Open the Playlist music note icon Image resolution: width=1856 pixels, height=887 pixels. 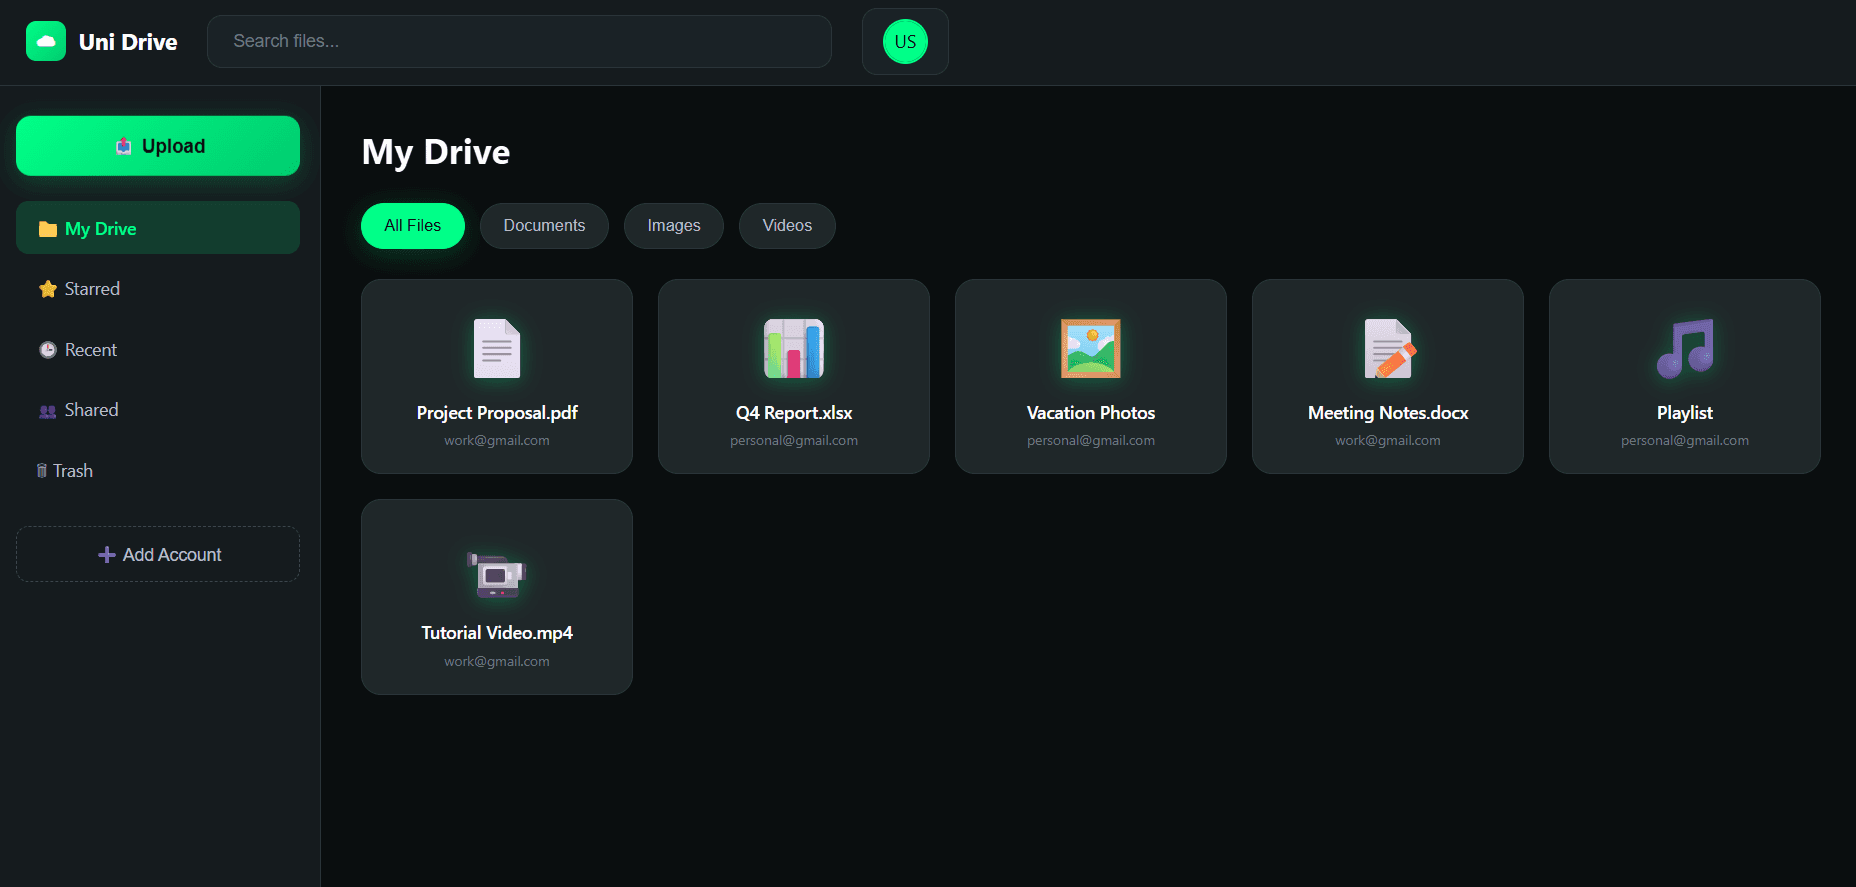1684,348
